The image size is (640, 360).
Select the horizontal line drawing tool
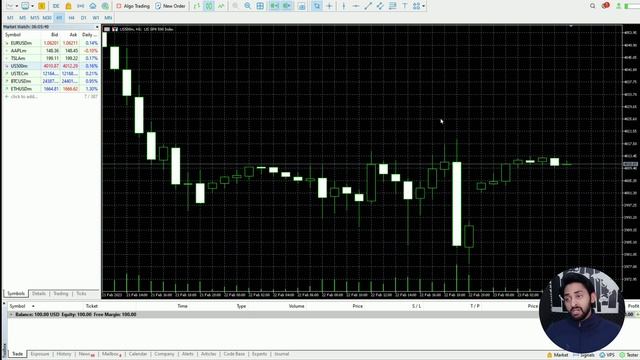tap(356, 6)
